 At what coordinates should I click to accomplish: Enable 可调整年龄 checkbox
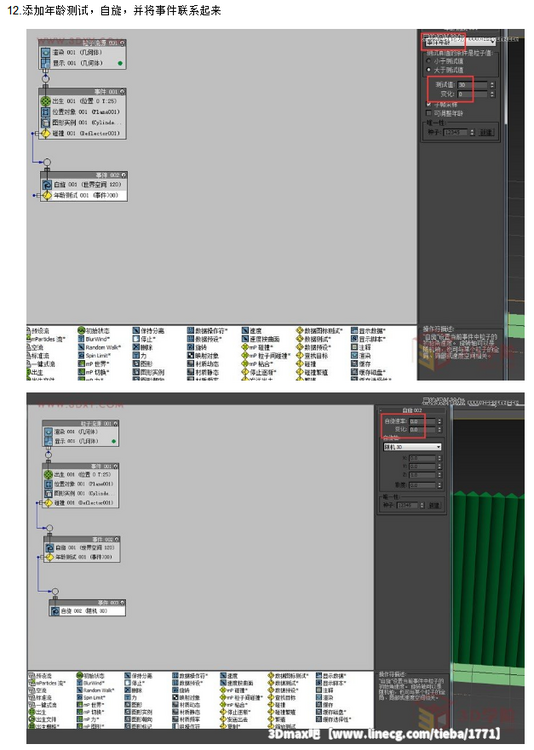(x=428, y=113)
